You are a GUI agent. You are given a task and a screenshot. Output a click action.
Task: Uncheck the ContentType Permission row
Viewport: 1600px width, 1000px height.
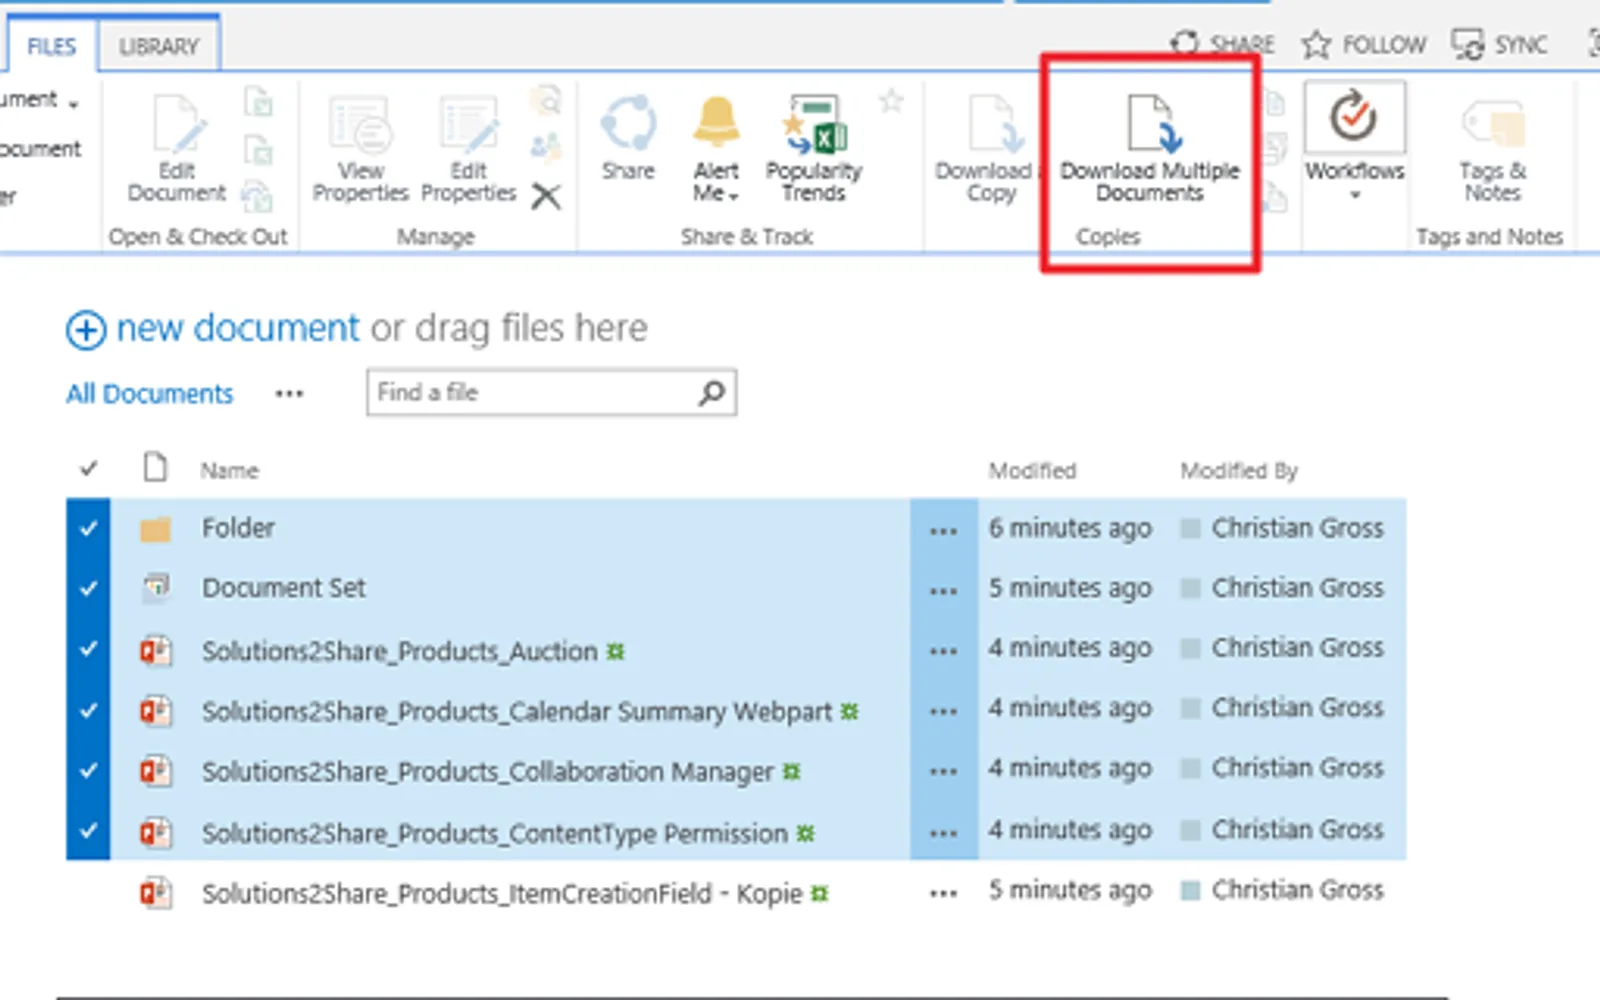[88, 831]
